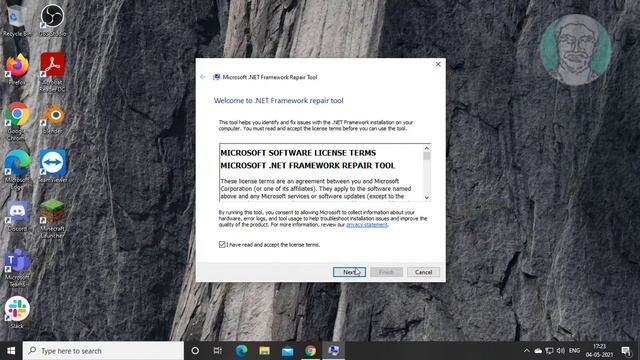Open Task View from taskbar

pos(218,351)
